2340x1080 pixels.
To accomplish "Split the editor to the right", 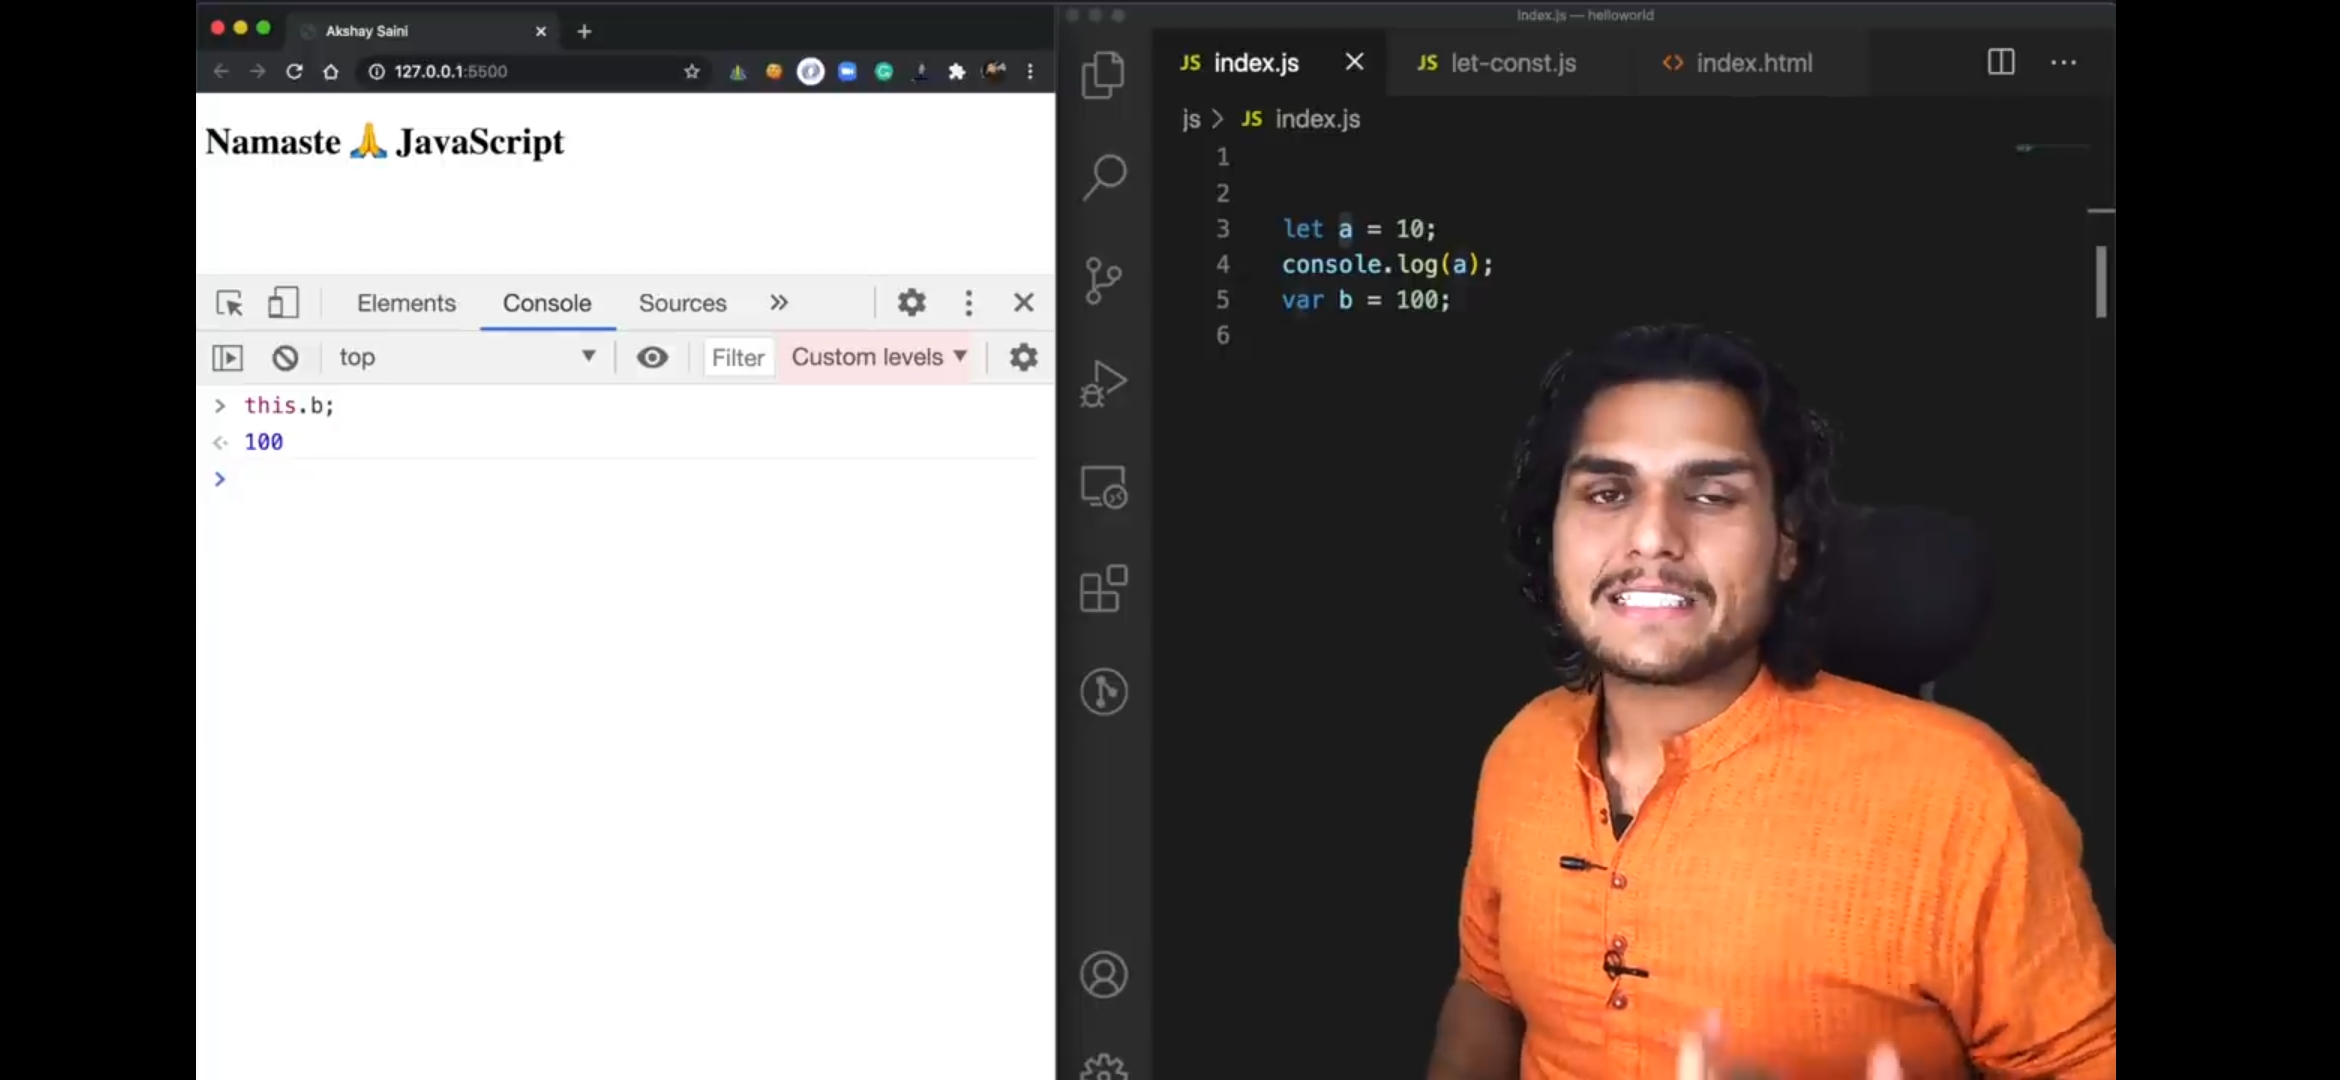I will (2001, 63).
